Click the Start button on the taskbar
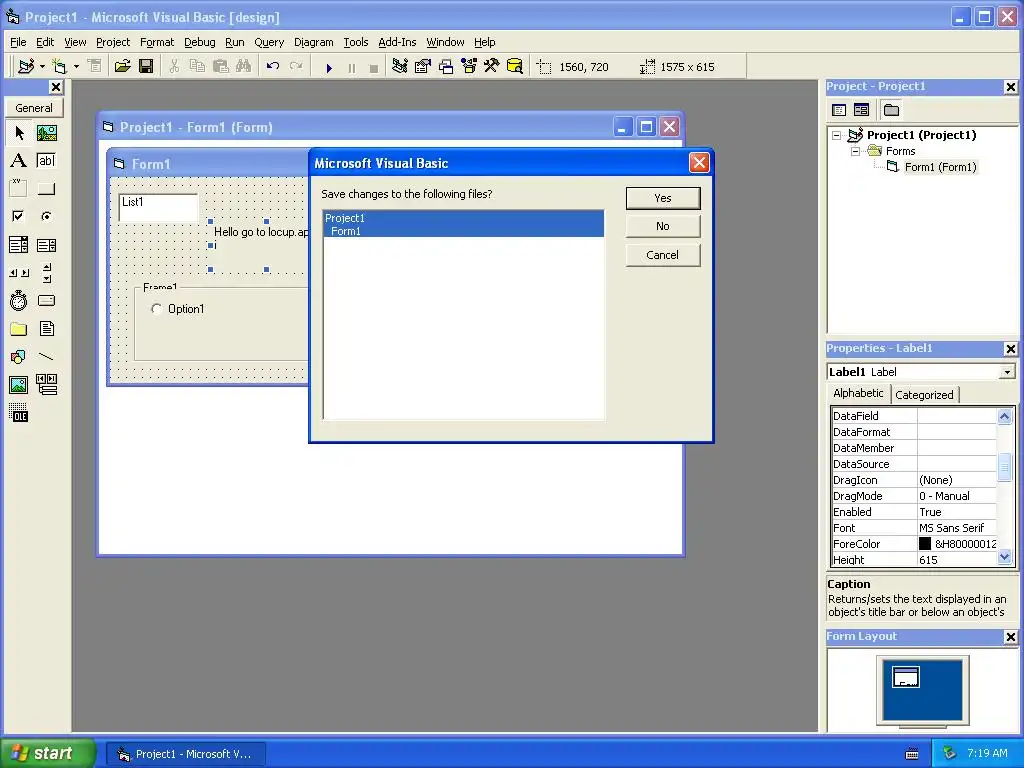This screenshot has height=768, width=1024. tap(48, 754)
